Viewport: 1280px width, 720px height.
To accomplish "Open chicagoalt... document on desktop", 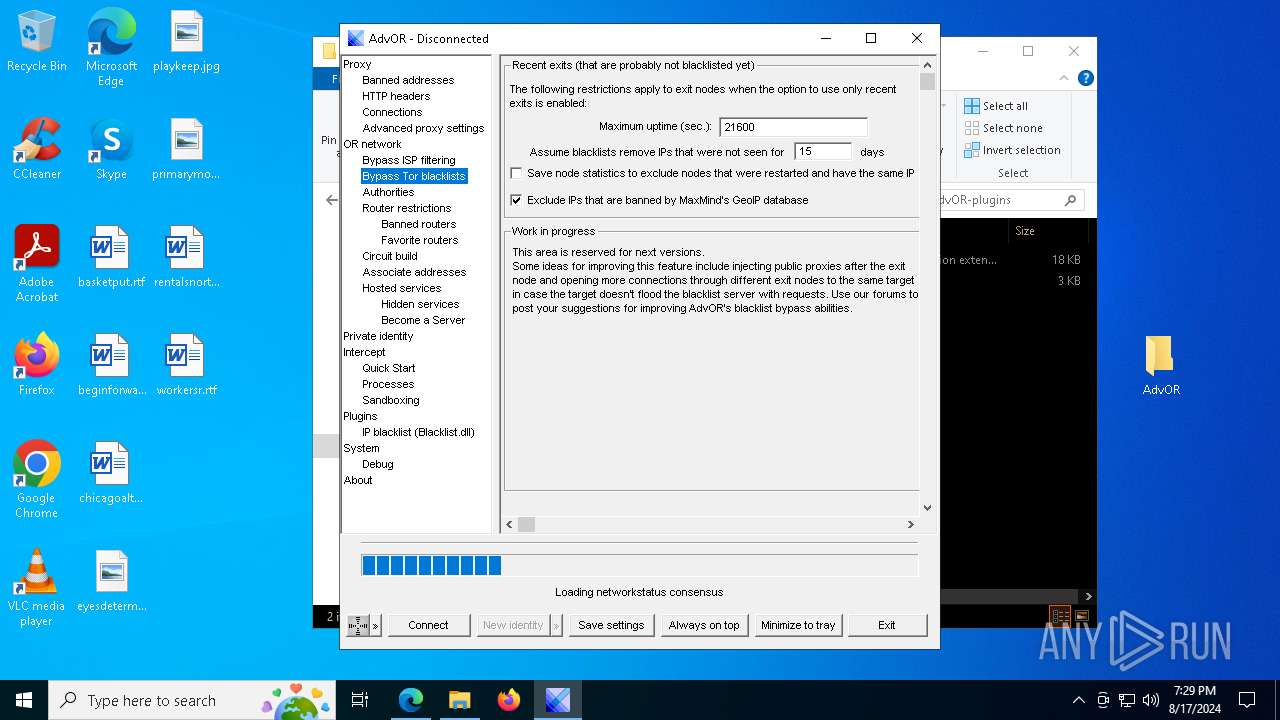I will point(111,473).
